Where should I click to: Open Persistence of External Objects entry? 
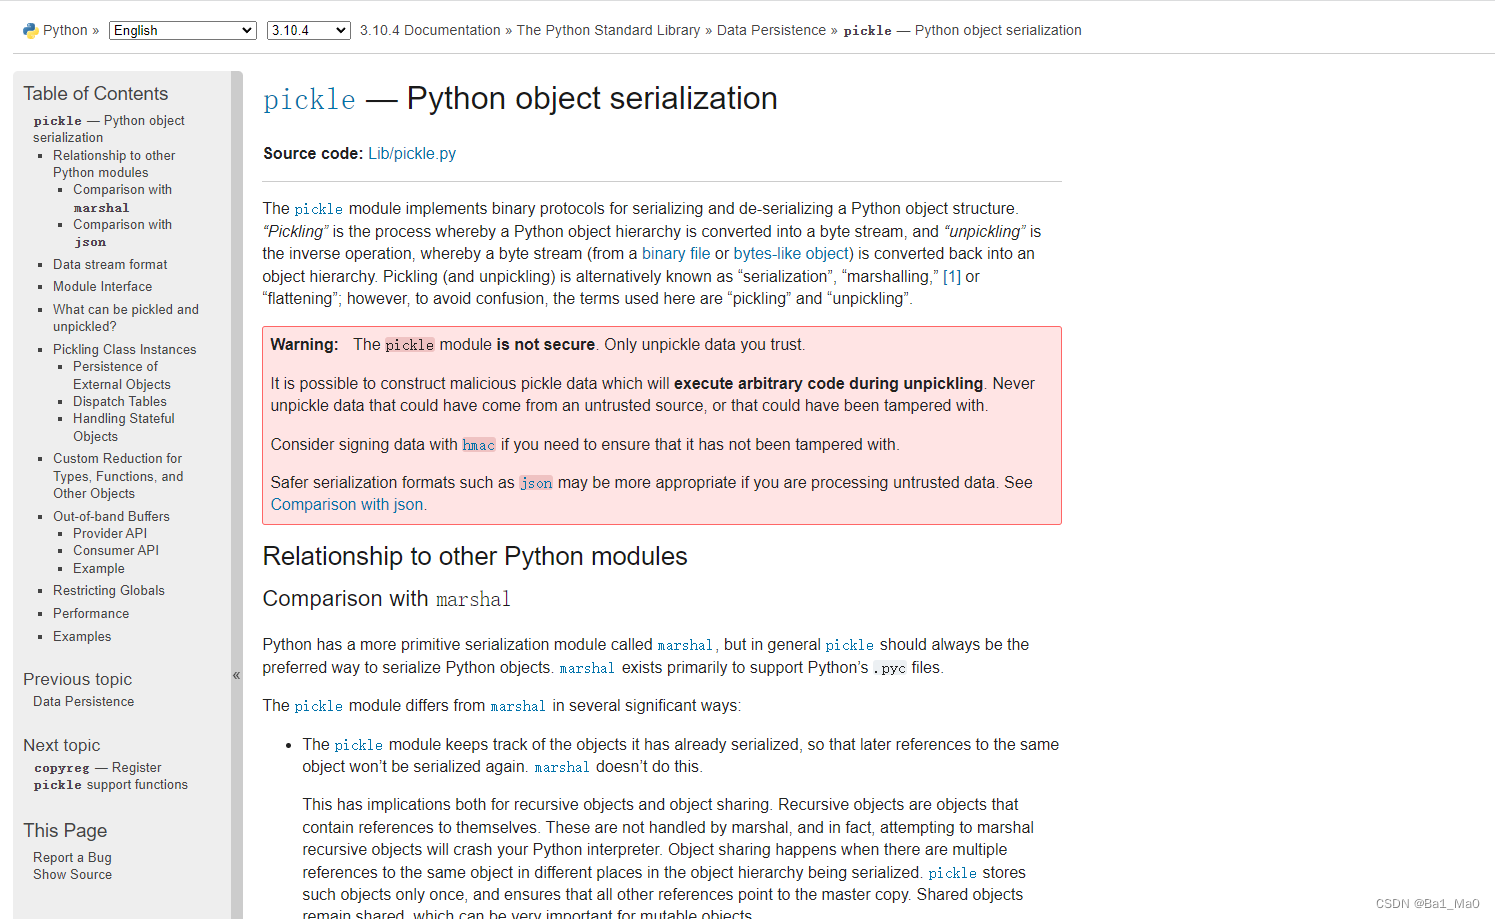click(x=121, y=376)
